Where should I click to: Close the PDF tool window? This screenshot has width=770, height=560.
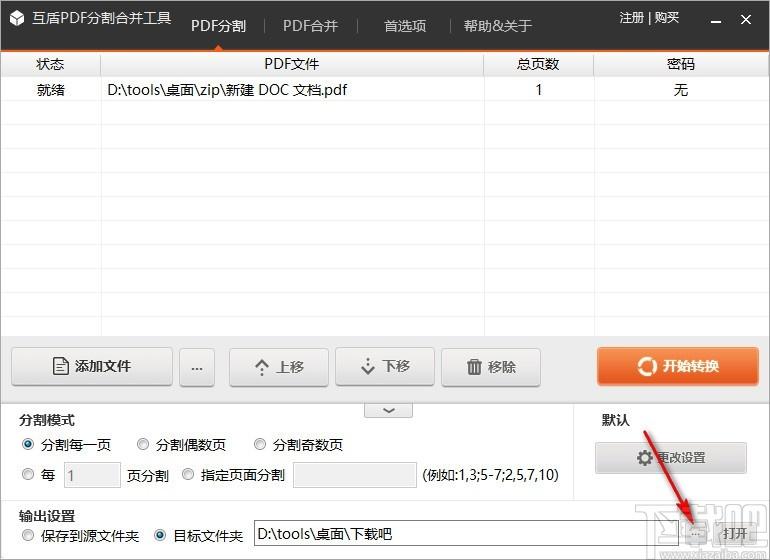pos(745,20)
